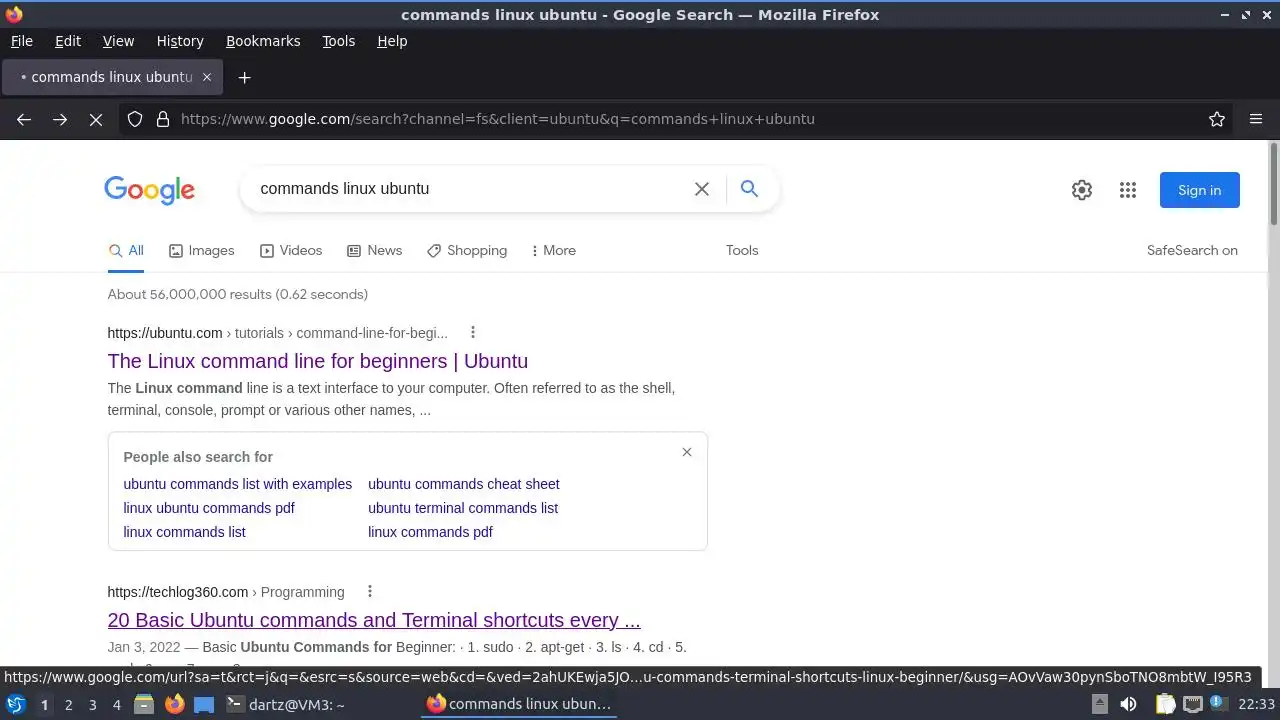Show the desktop from the taskbar
The height and width of the screenshot is (720, 1280).
[x=204, y=705]
